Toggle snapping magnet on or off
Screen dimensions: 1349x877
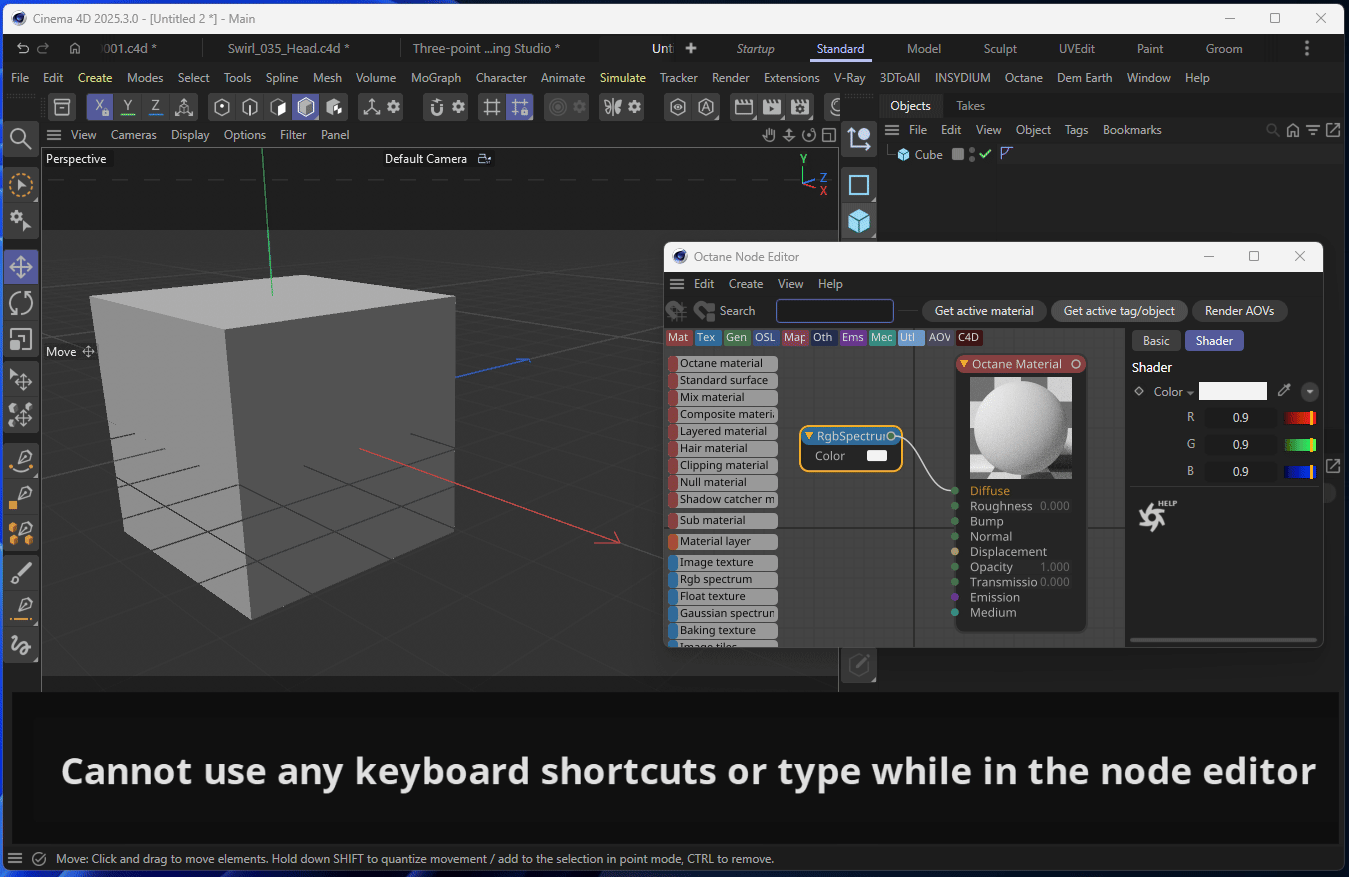click(x=435, y=107)
